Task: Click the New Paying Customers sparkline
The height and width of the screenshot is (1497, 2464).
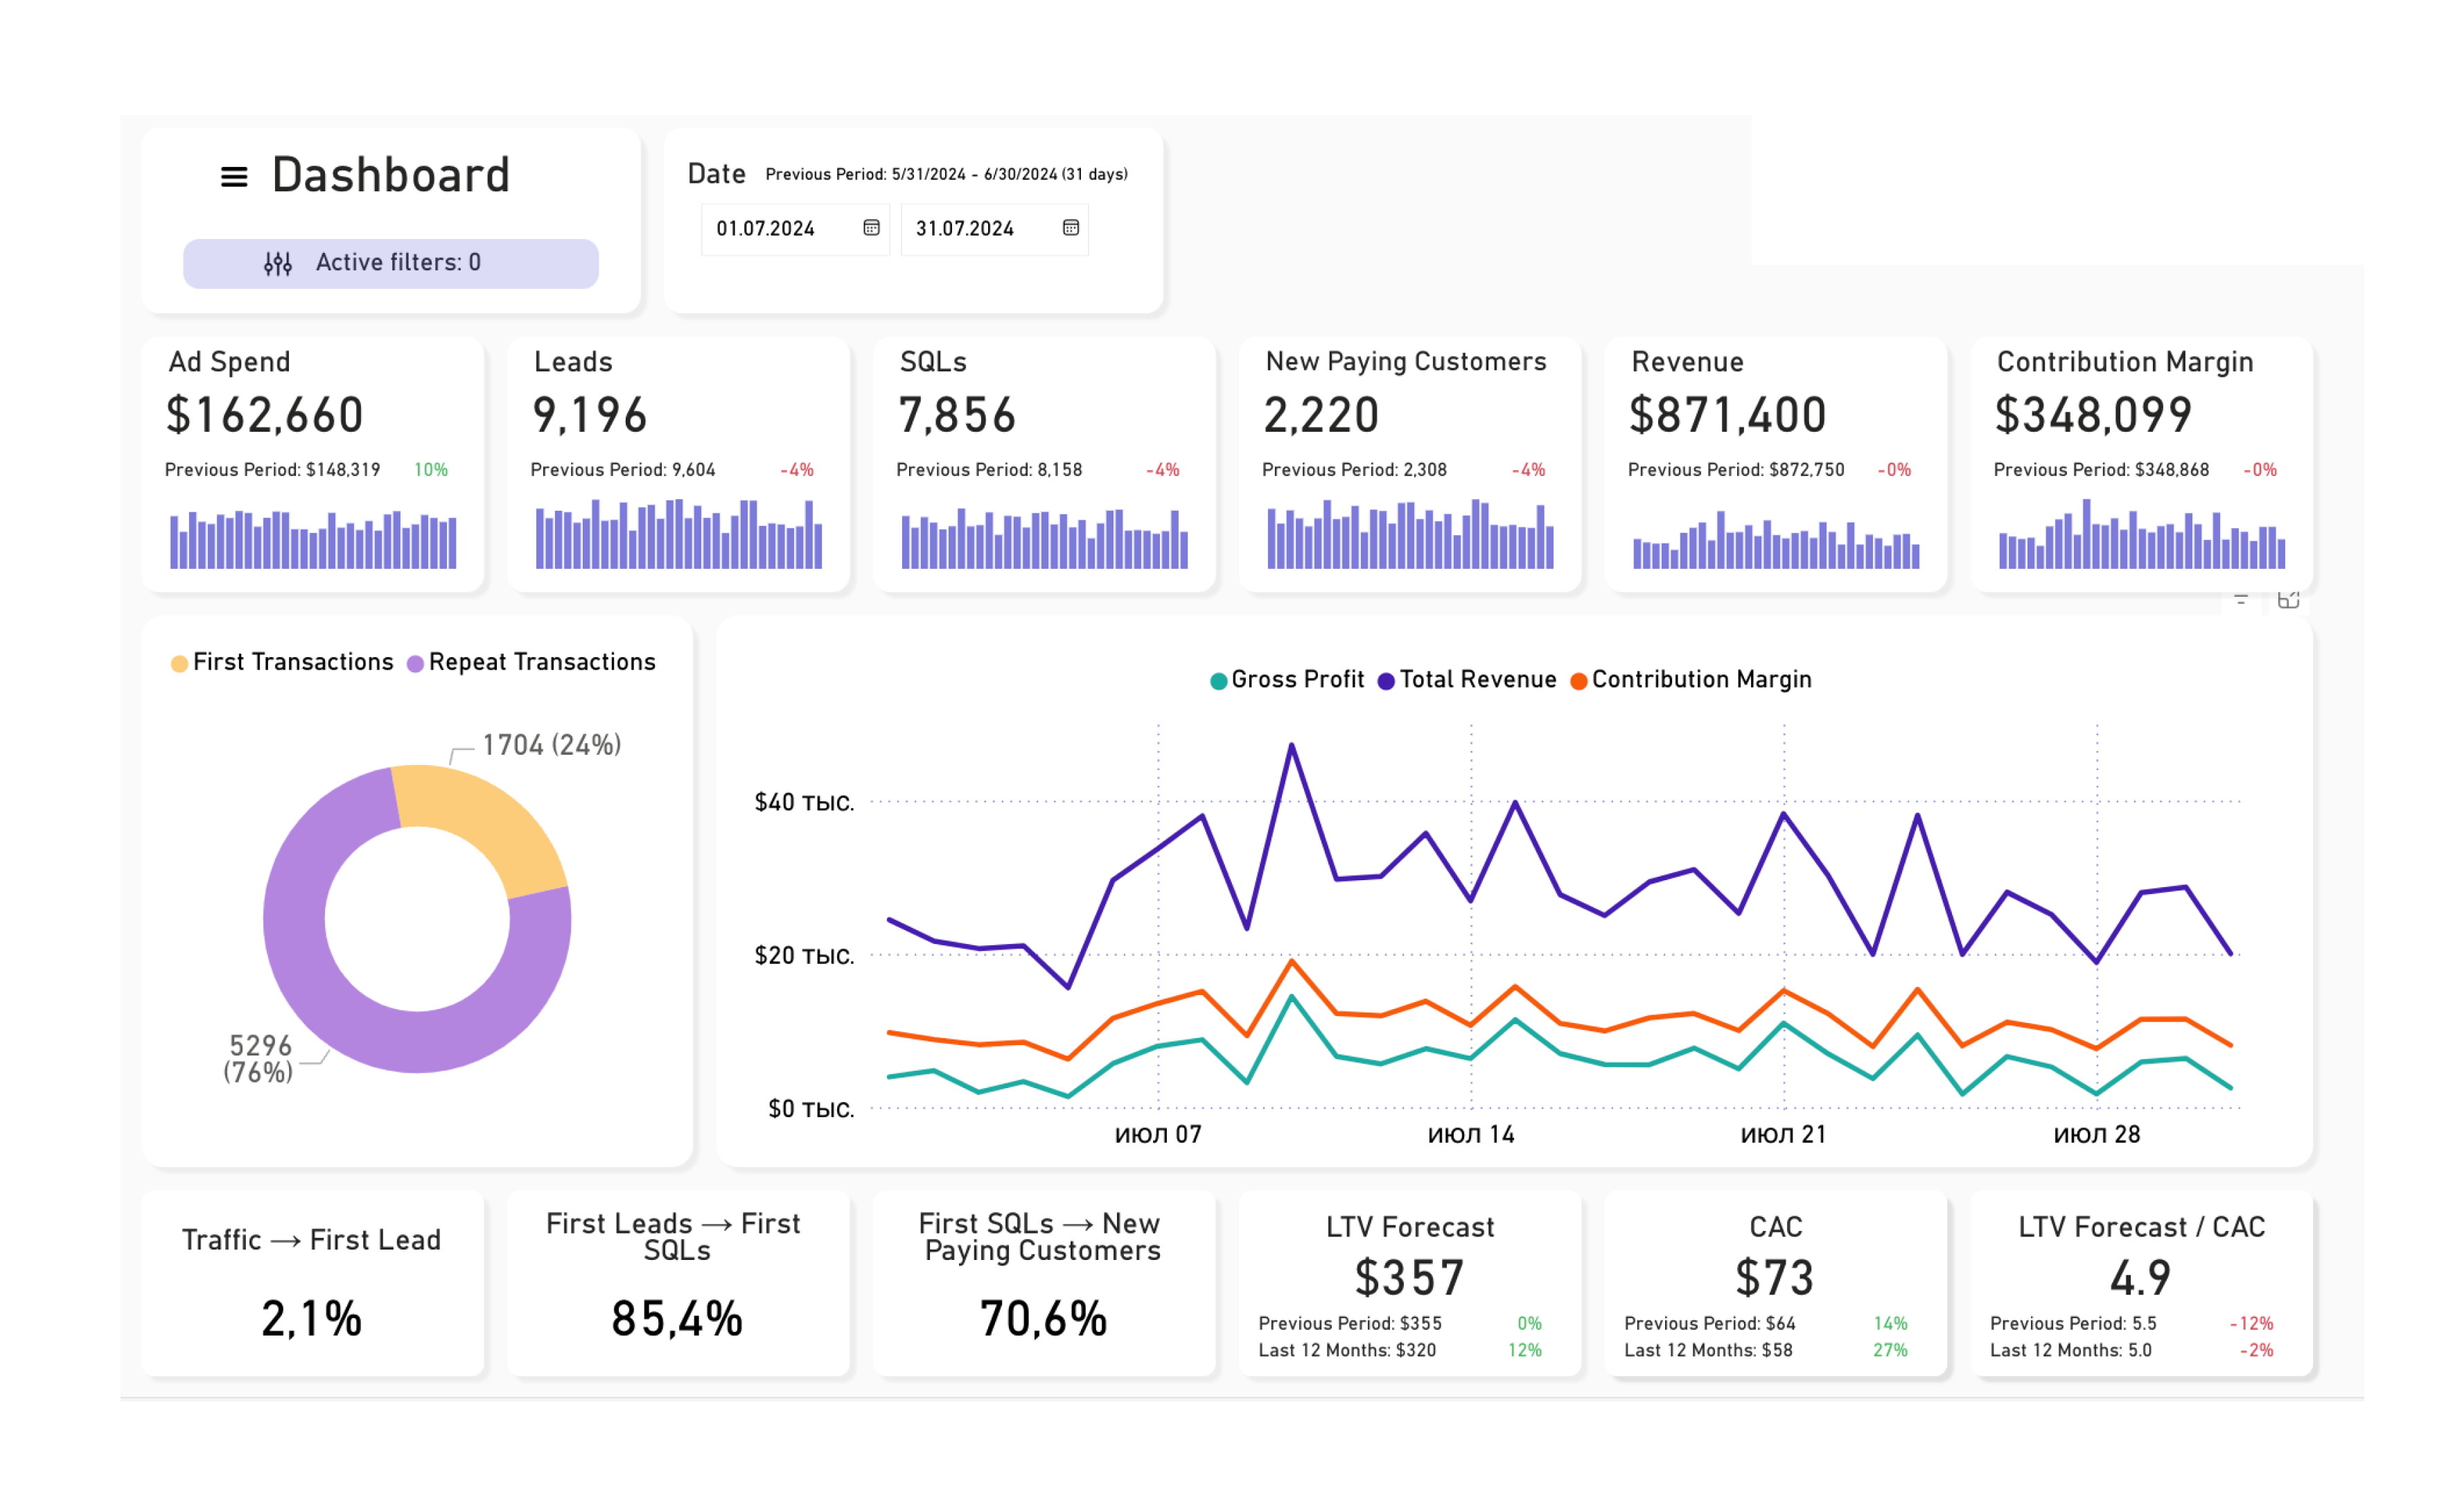Action: tap(1410, 534)
